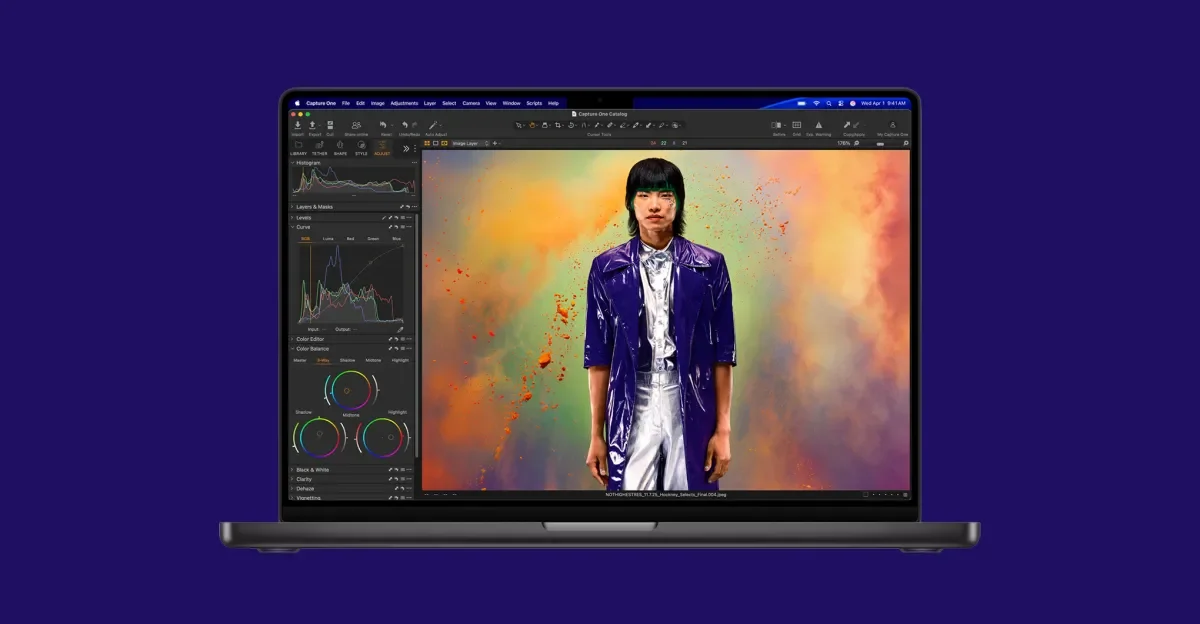This screenshot has width=1200, height=624.
Task: Select the Pan hand cursor tool
Action: [x=532, y=125]
